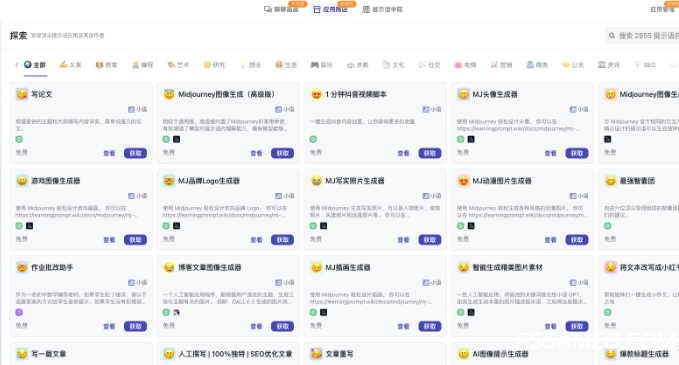Get the MJ品牌Logo生成器 app

pos(282,239)
